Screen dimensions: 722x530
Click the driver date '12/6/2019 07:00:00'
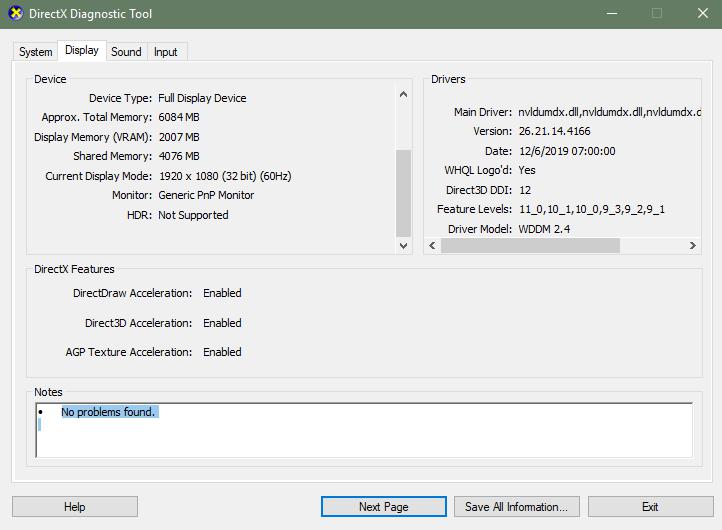point(567,151)
